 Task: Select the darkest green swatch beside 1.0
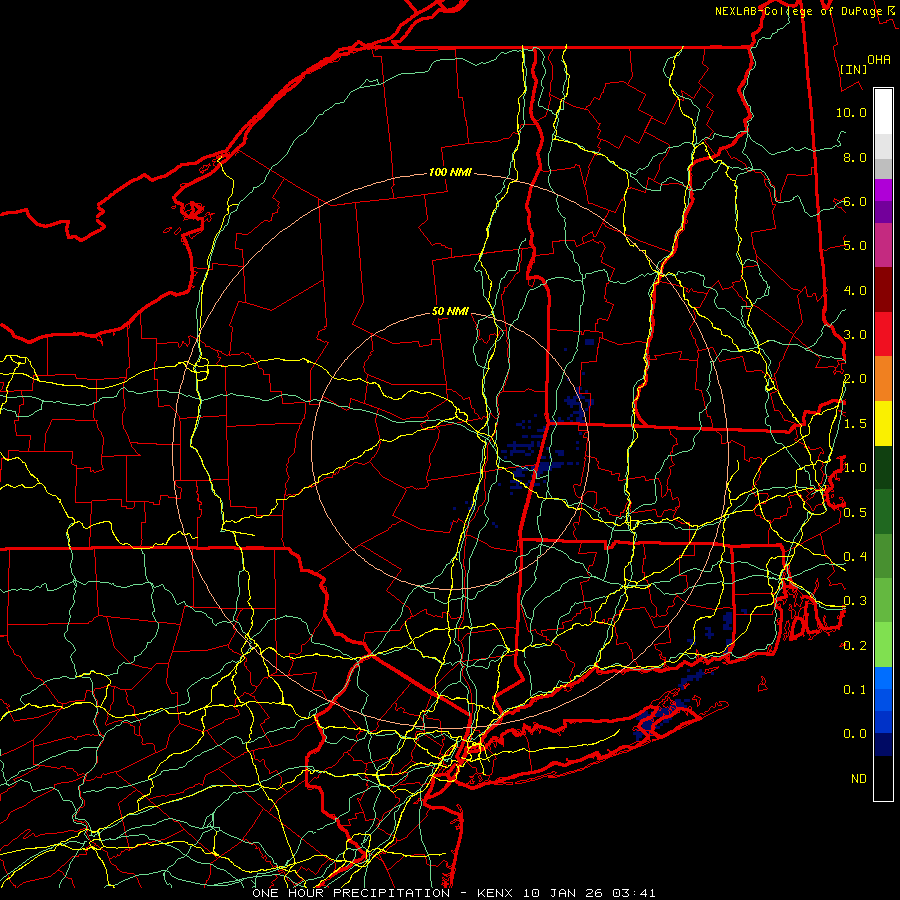(x=883, y=467)
